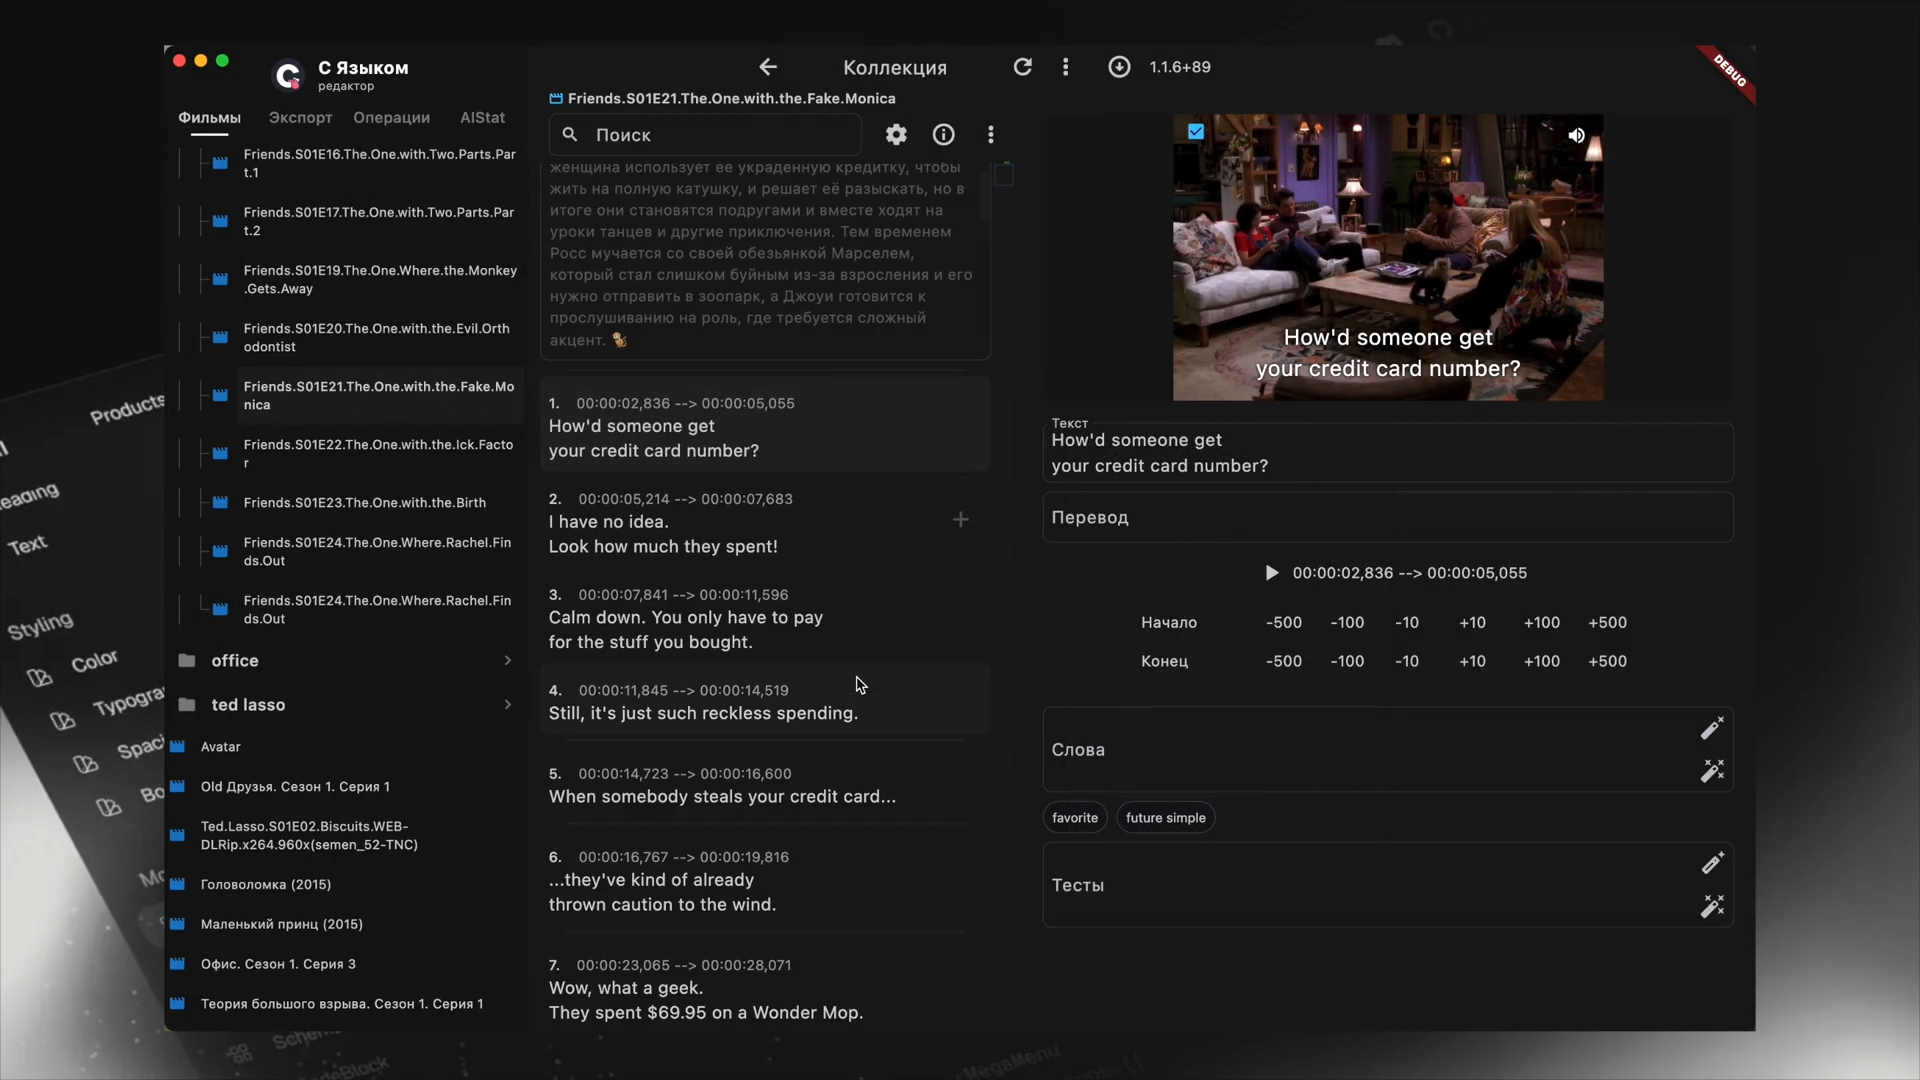
Task: Open subtitle settings gear icon
Action: tap(896, 134)
